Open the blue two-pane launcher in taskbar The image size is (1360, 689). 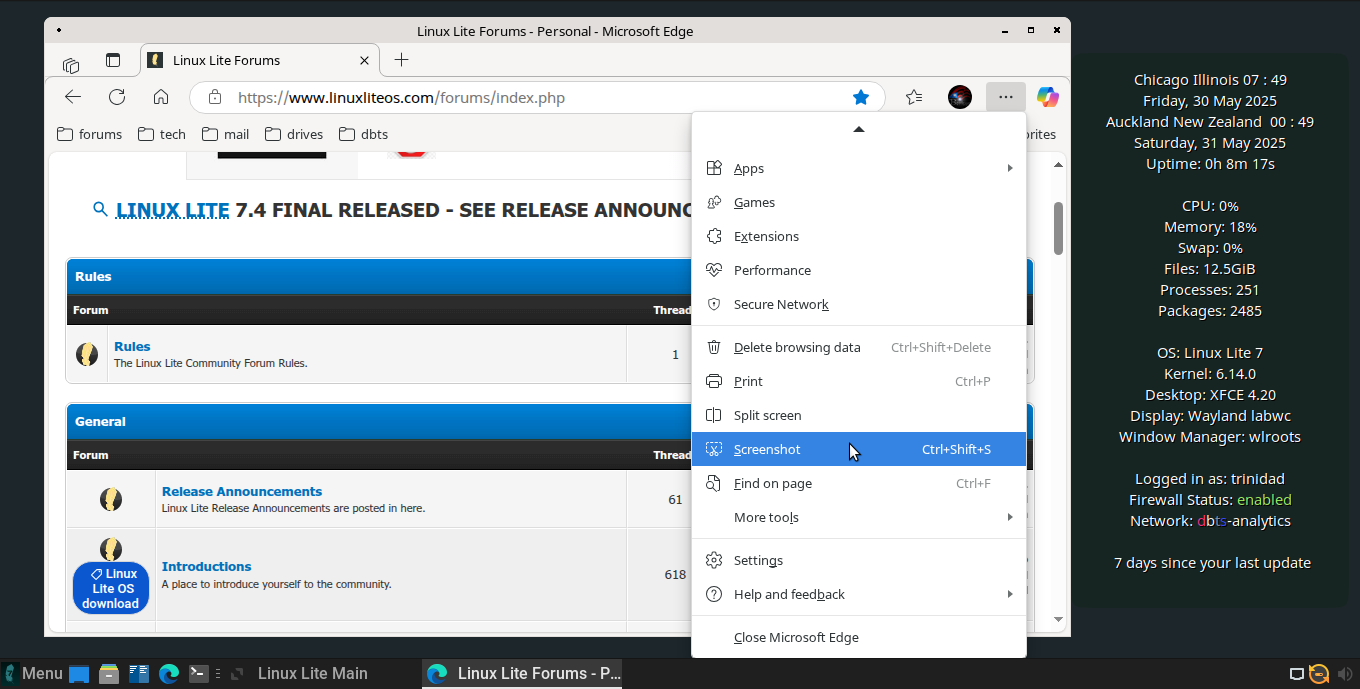[x=139, y=674]
